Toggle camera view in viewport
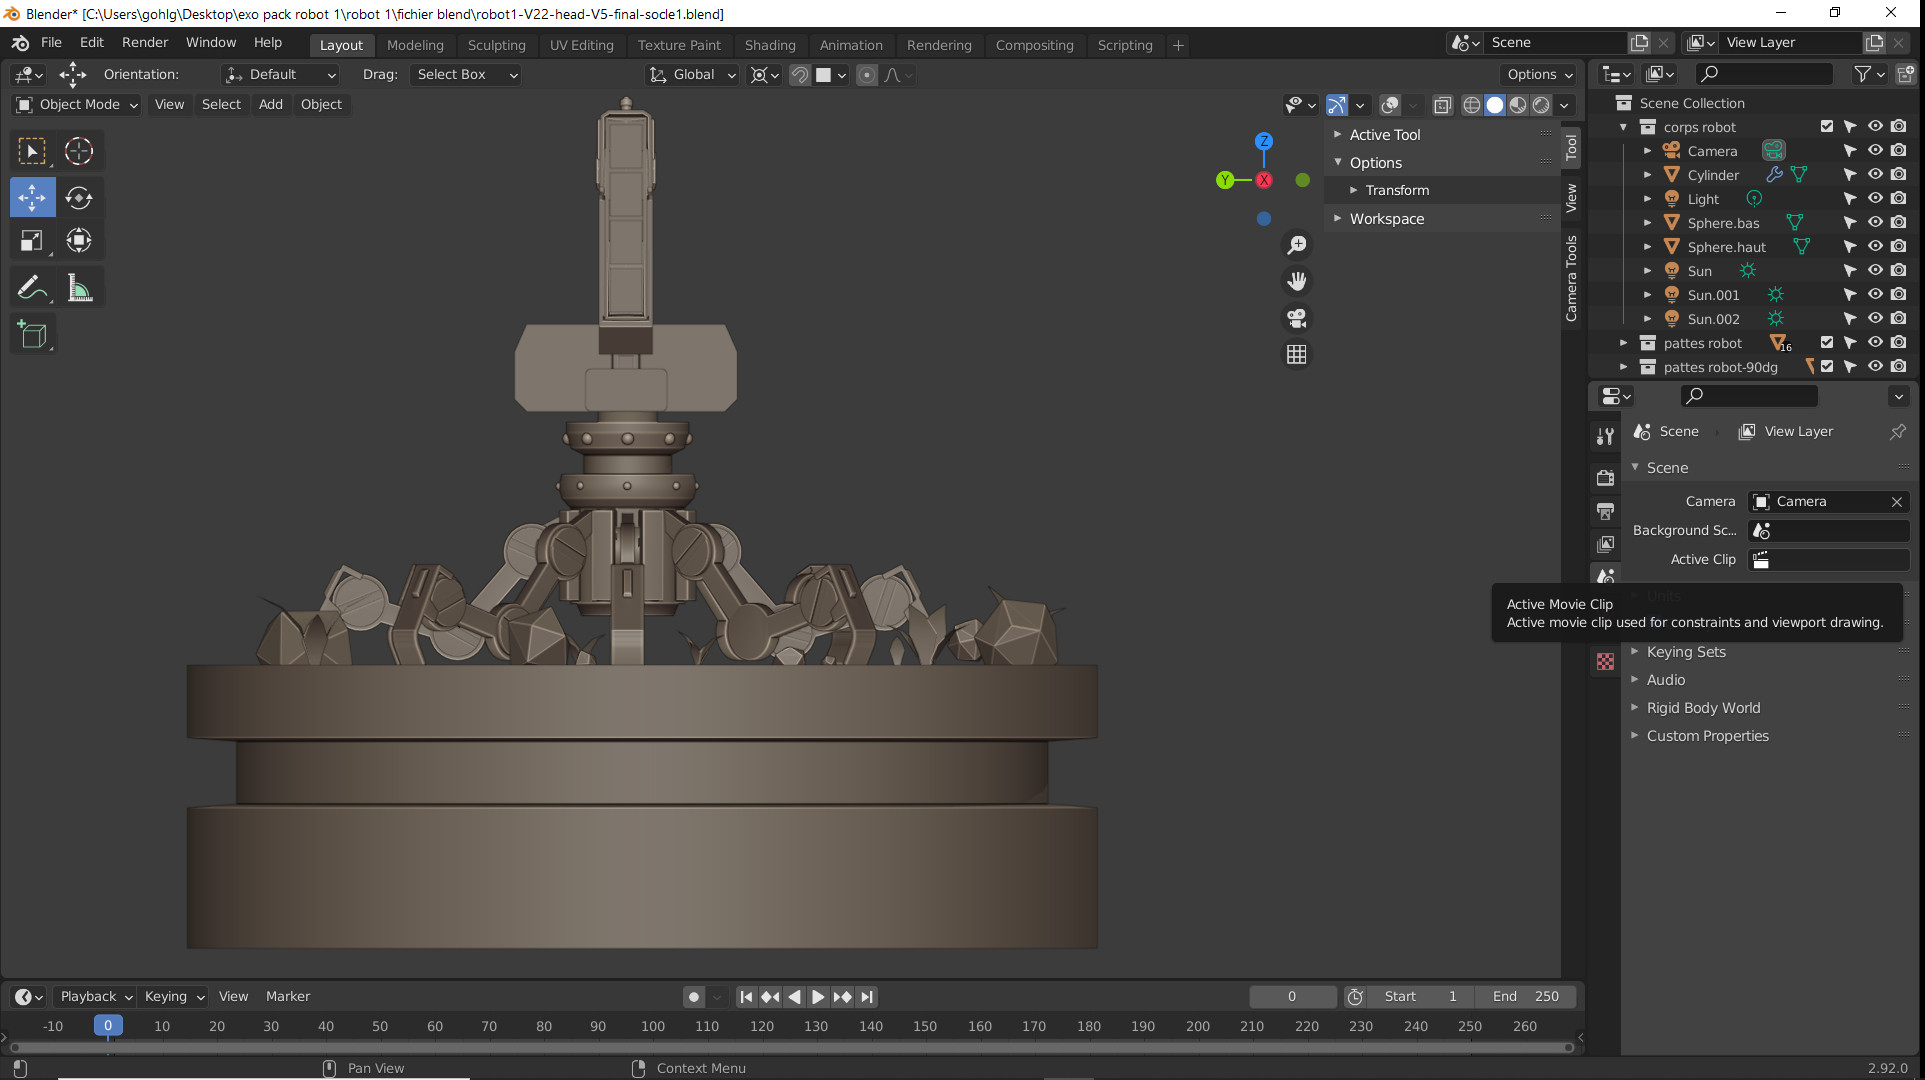This screenshot has width=1925, height=1080. (1297, 318)
